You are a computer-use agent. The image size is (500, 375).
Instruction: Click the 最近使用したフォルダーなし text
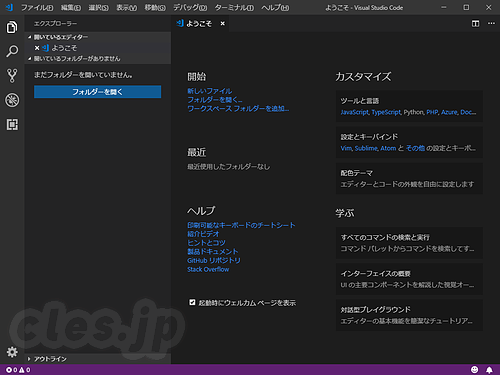pos(229,167)
